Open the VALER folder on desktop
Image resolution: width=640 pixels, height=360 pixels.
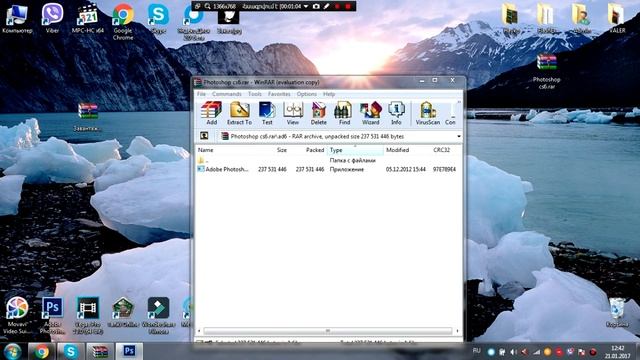tap(617, 18)
